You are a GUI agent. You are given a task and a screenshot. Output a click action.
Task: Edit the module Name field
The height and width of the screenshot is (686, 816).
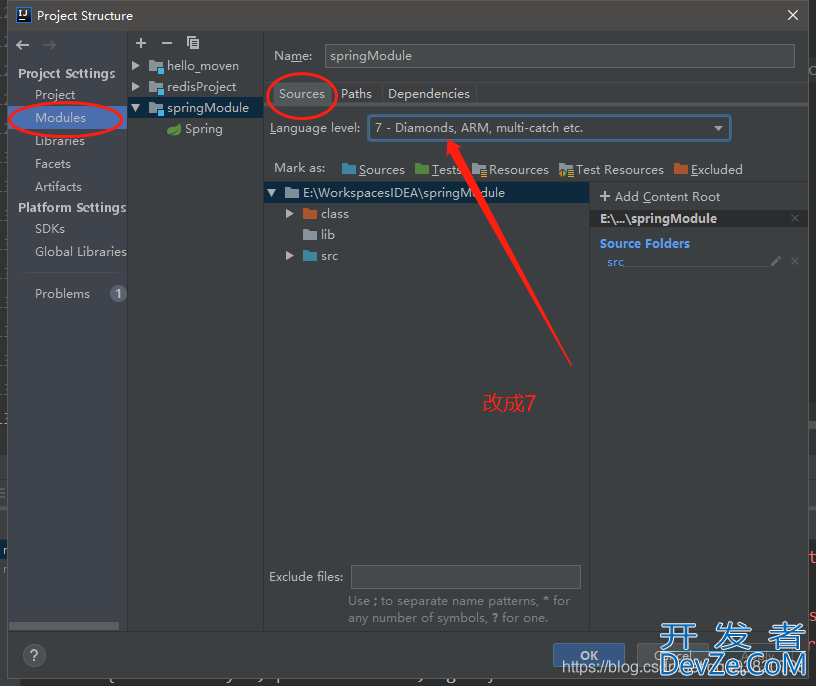point(559,56)
